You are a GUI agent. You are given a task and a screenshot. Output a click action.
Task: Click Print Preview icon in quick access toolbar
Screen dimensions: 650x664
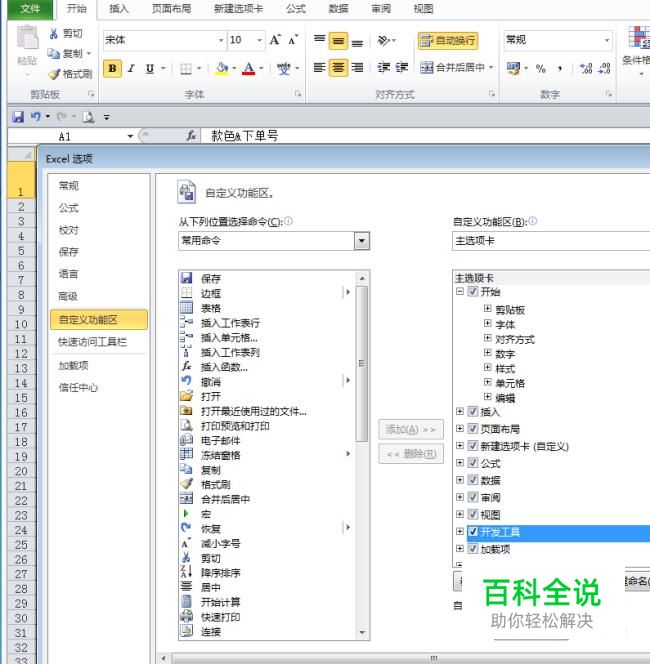coord(89,116)
